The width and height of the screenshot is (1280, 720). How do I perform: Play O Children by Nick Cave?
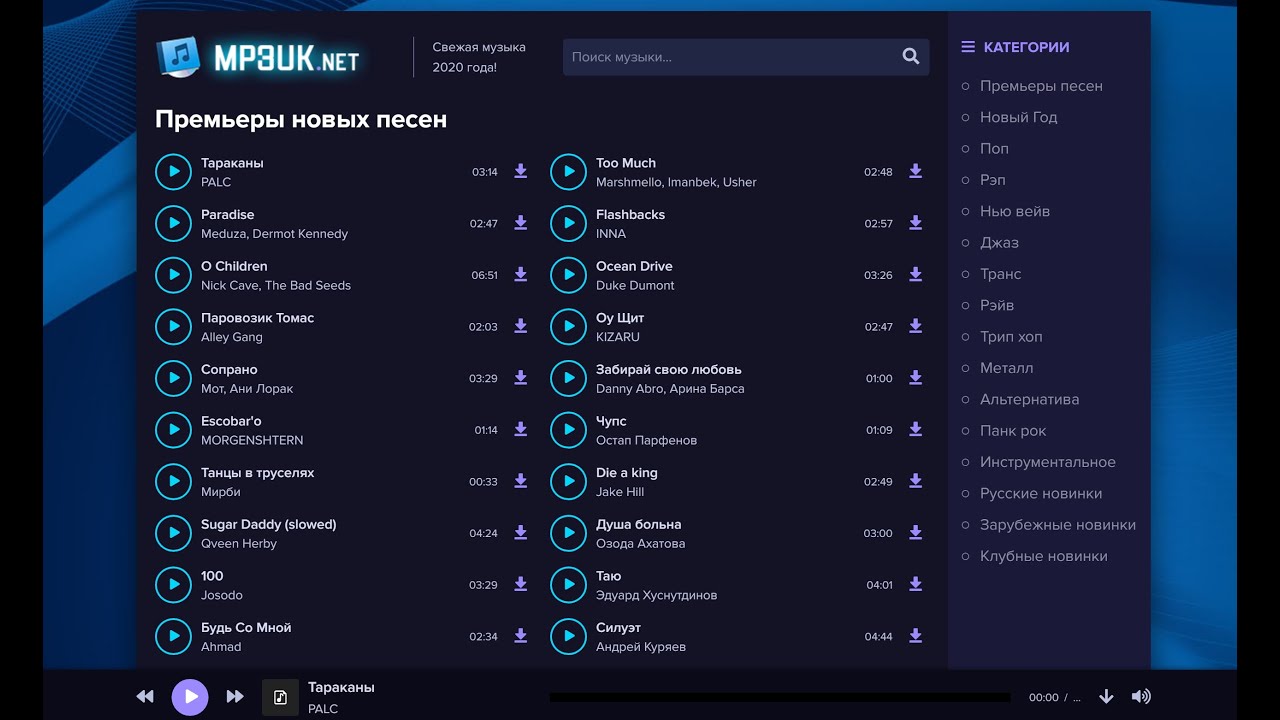click(173, 275)
